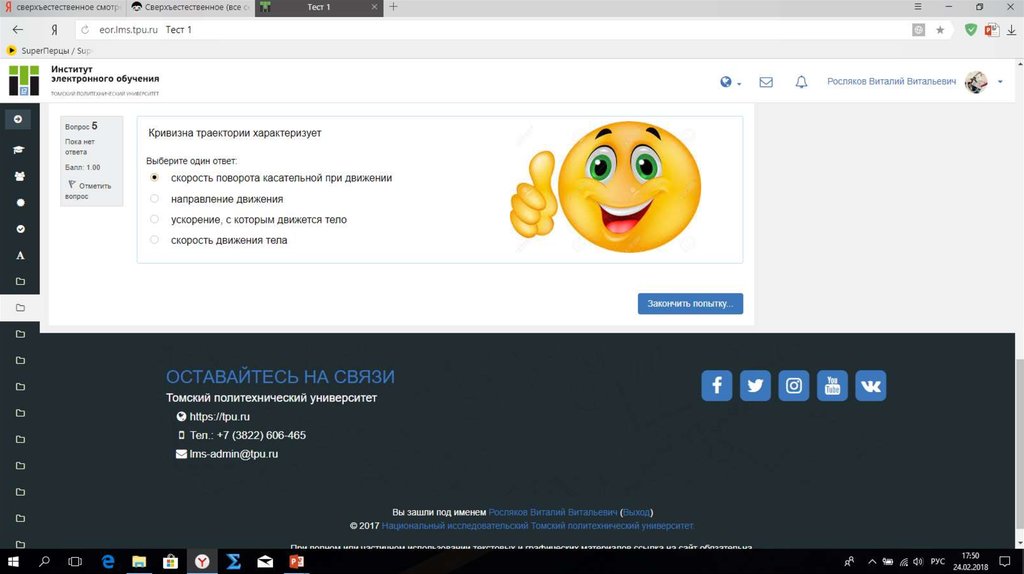Click 'Закончить попытку...' button

point(690,304)
